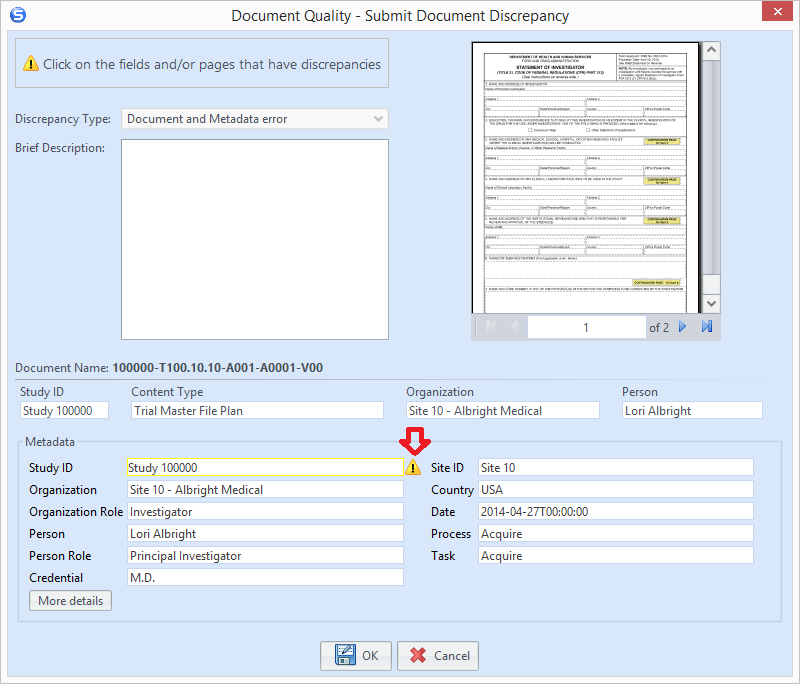This screenshot has width=800, height=684.
Task: Jump to last page of document preview
Action: [x=707, y=326]
